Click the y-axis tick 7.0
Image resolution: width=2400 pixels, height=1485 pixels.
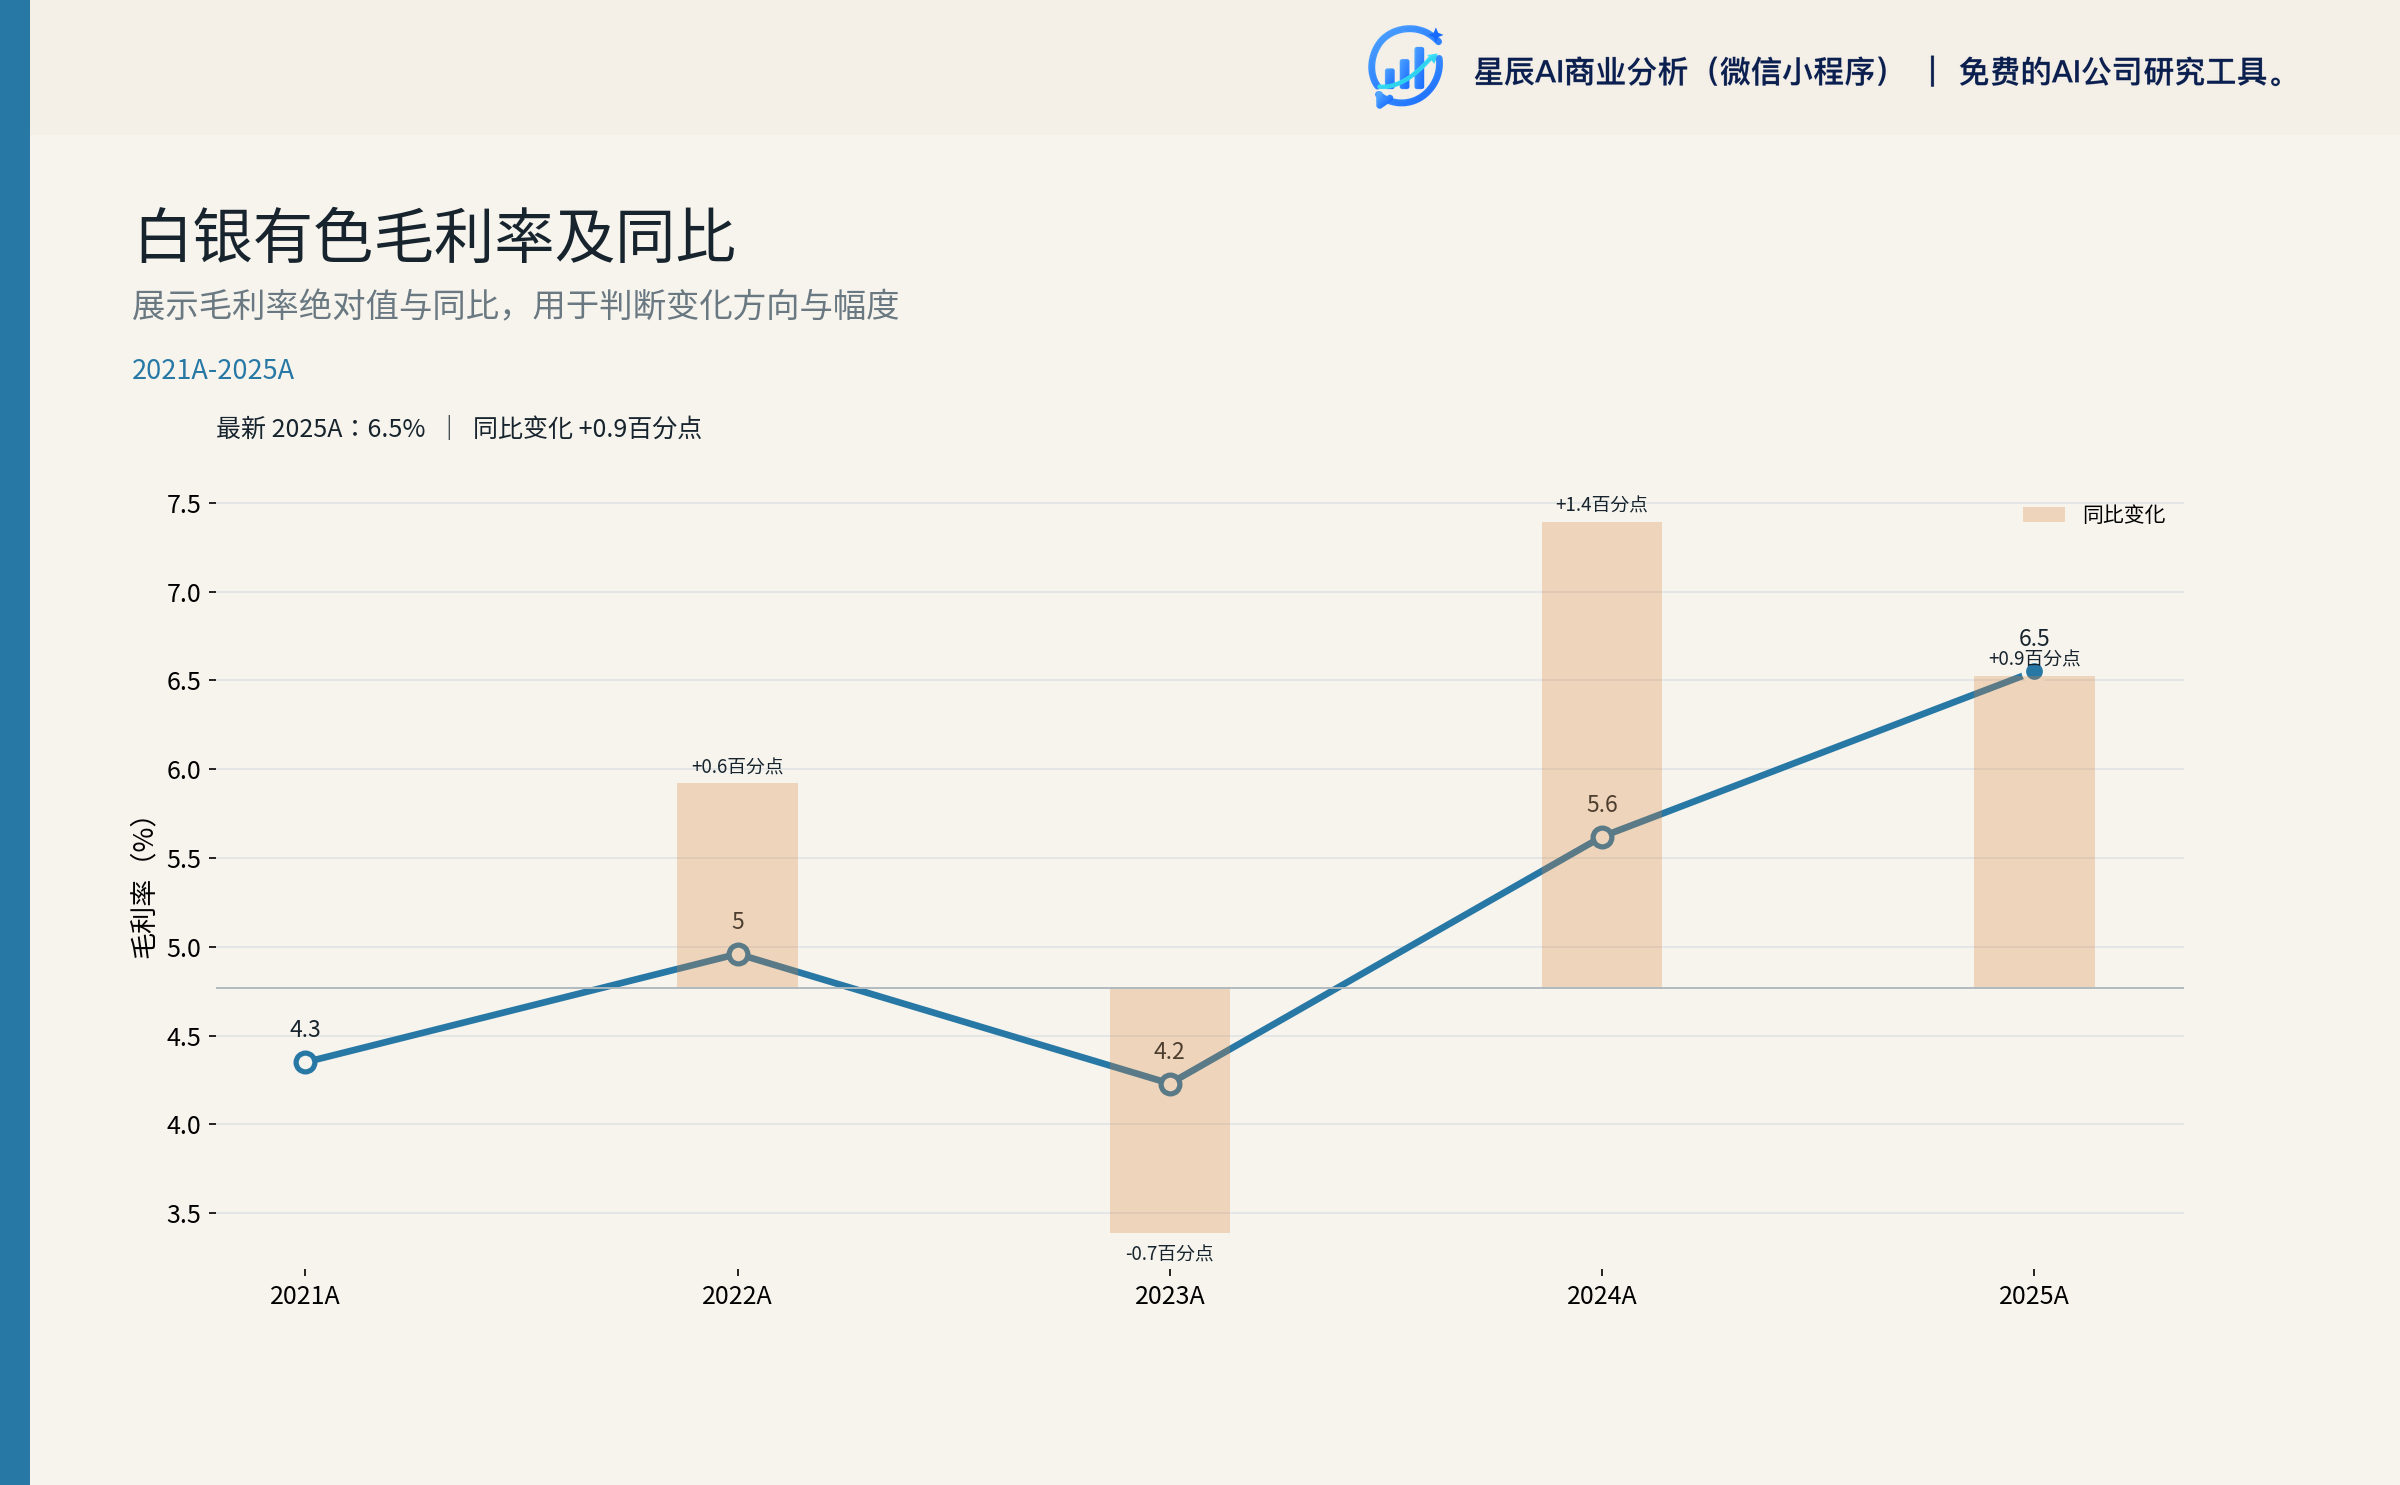pos(184,593)
